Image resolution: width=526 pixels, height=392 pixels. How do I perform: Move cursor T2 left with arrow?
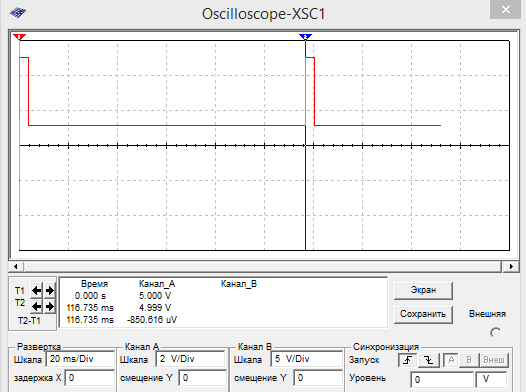[x=37, y=306]
